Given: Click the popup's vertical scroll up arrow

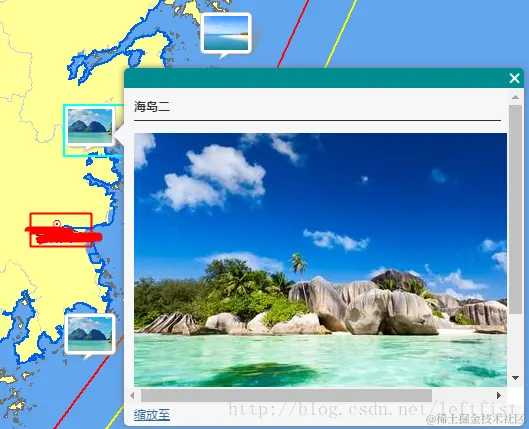Looking at the screenshot, I should [515, 97].
